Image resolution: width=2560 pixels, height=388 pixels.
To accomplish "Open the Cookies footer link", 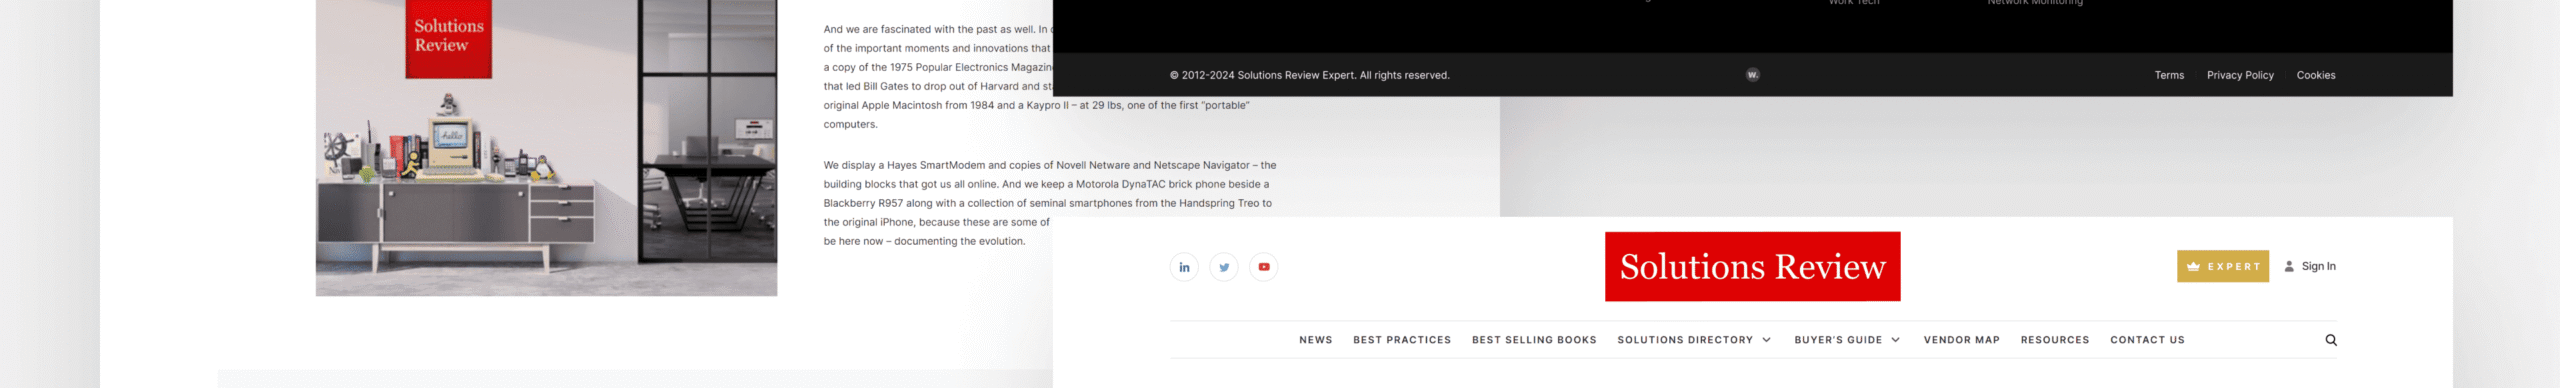I will [x=2316, y=75].
